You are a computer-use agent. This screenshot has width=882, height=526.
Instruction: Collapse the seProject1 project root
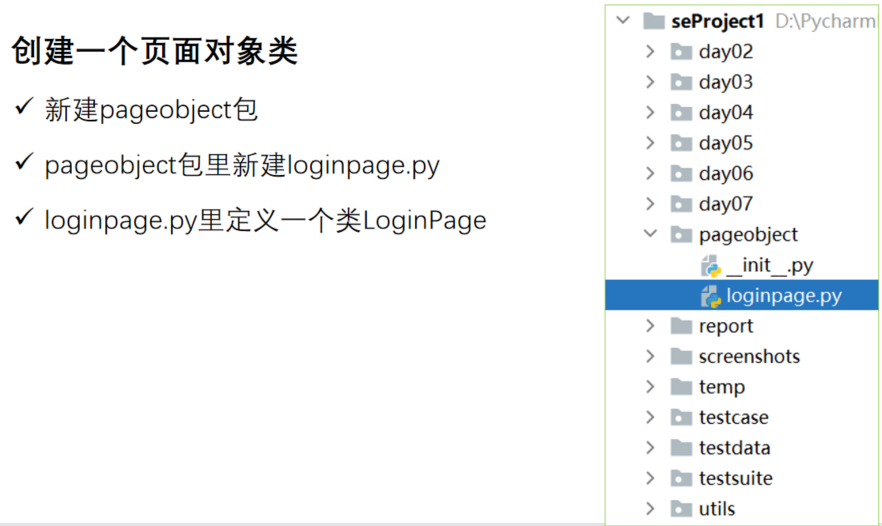coord(624,21)
